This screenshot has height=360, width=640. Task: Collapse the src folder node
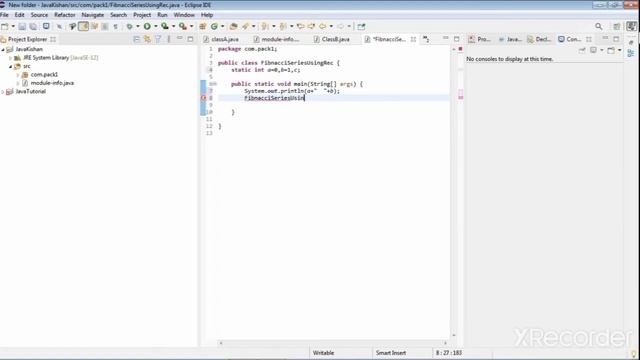(11, 66)
